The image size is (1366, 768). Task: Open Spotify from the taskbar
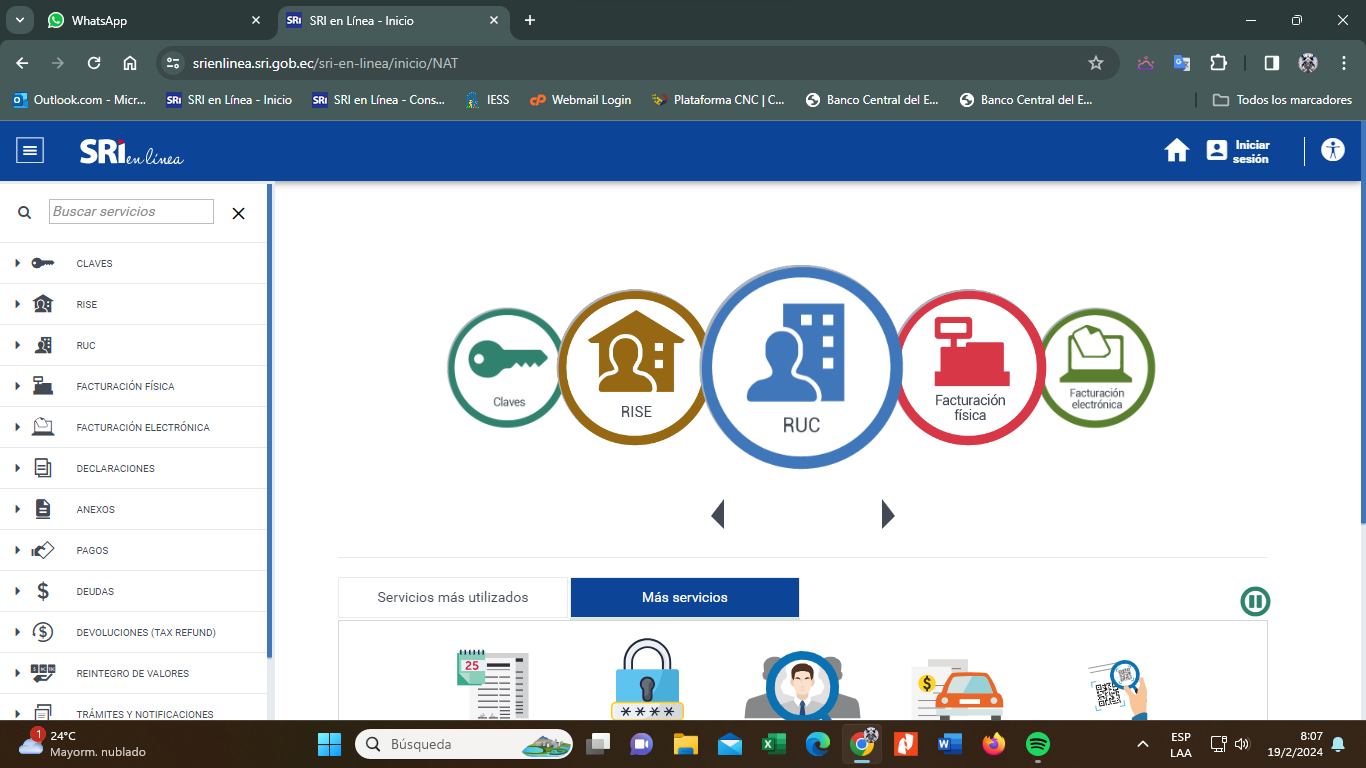tap(1037, 745)
